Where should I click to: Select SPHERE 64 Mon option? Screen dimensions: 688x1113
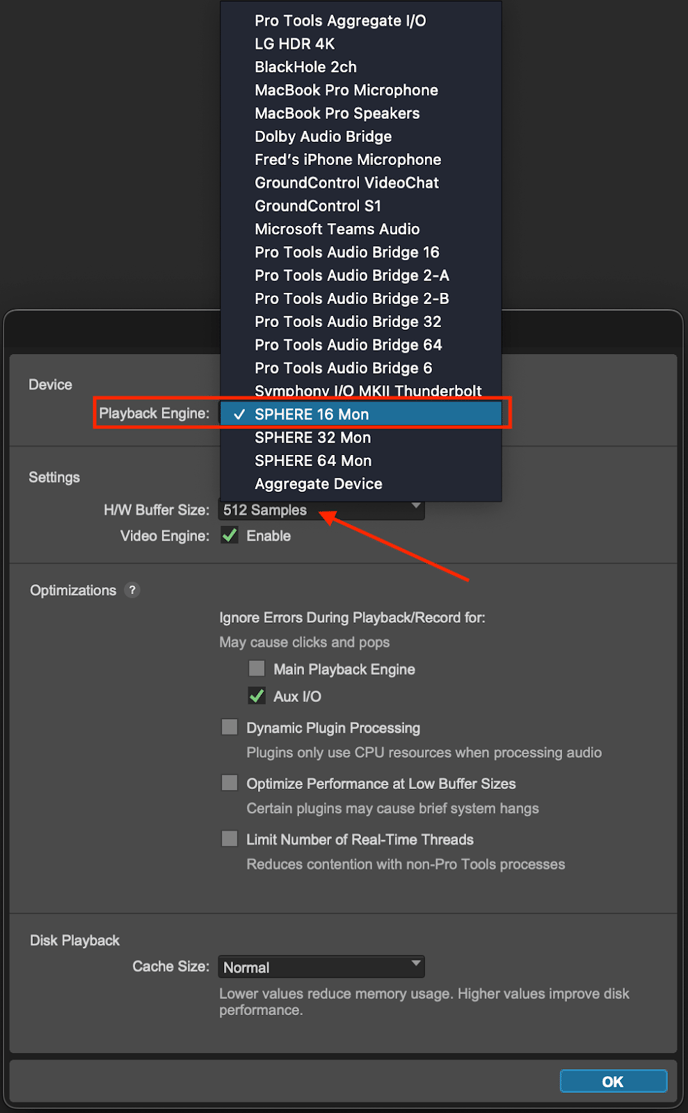point(313,460)
